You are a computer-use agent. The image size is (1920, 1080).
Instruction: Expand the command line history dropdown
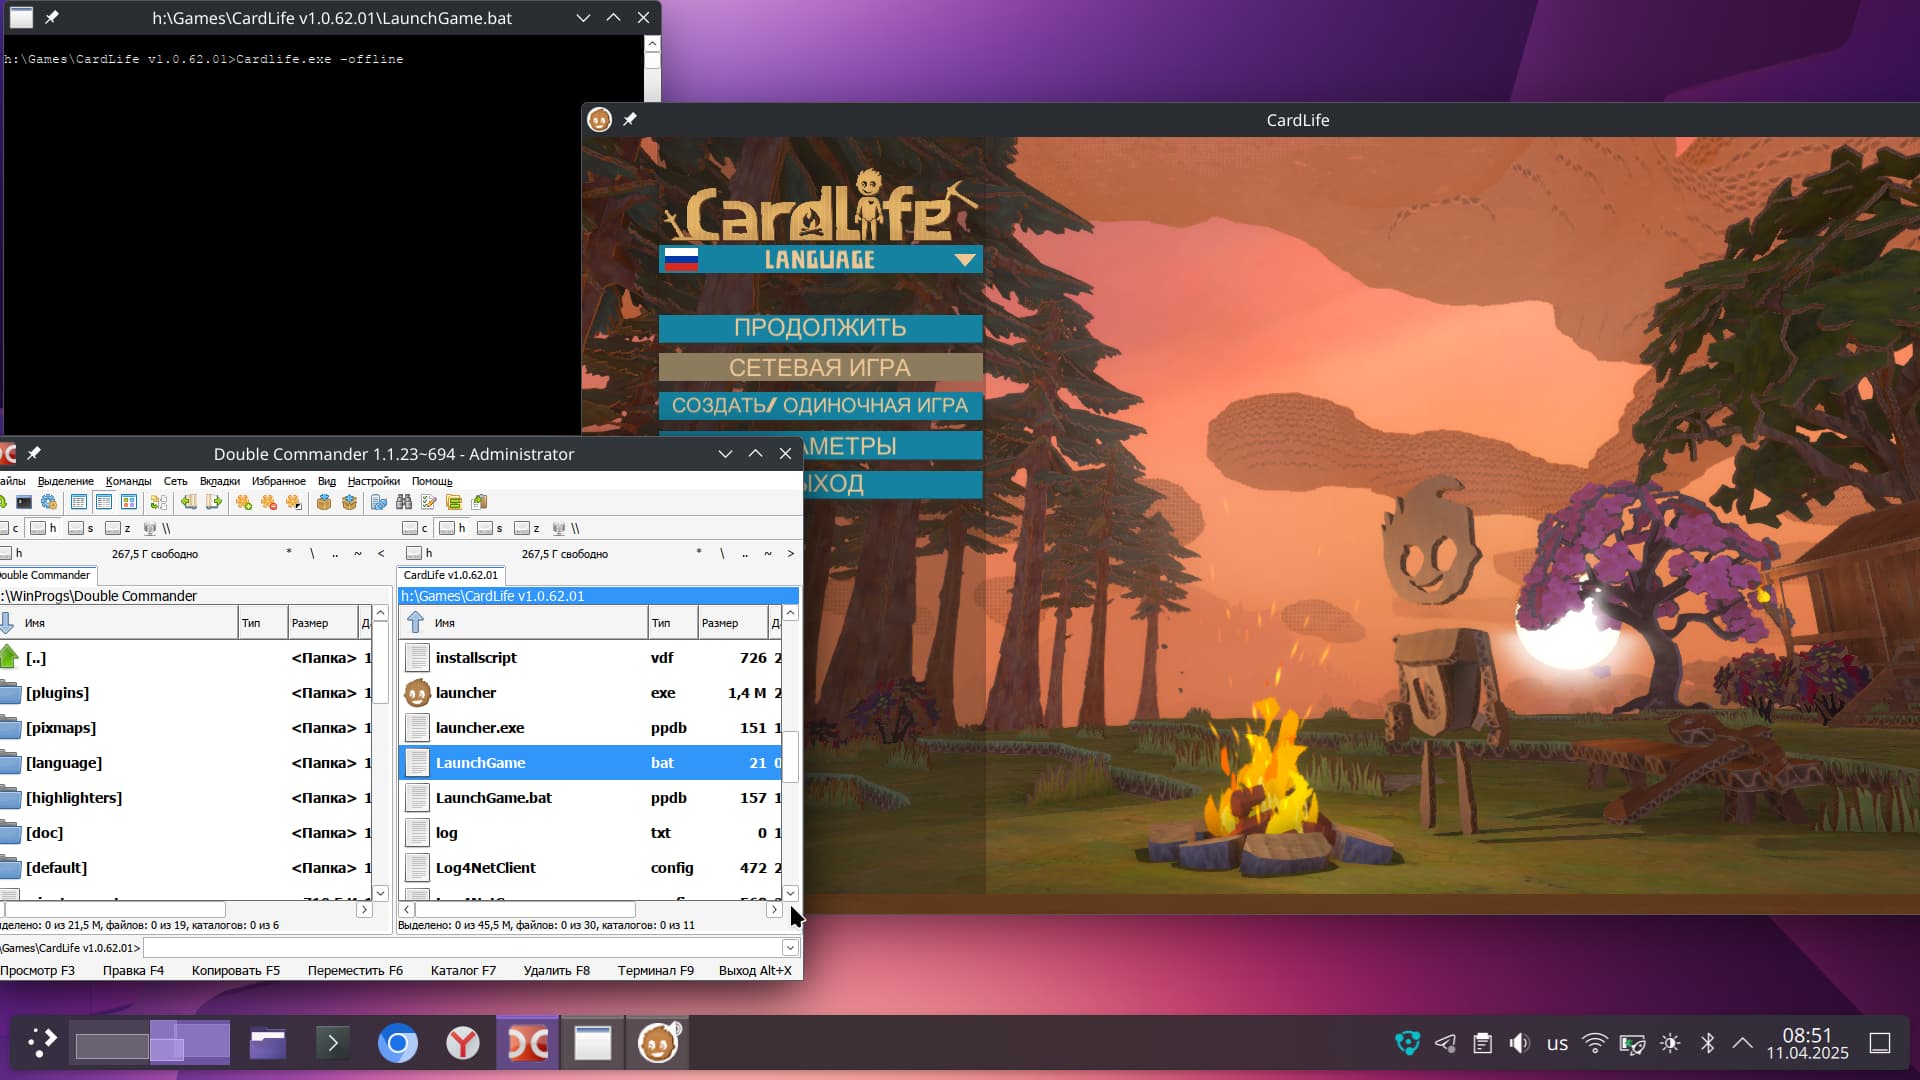click(x=790, y=947)
